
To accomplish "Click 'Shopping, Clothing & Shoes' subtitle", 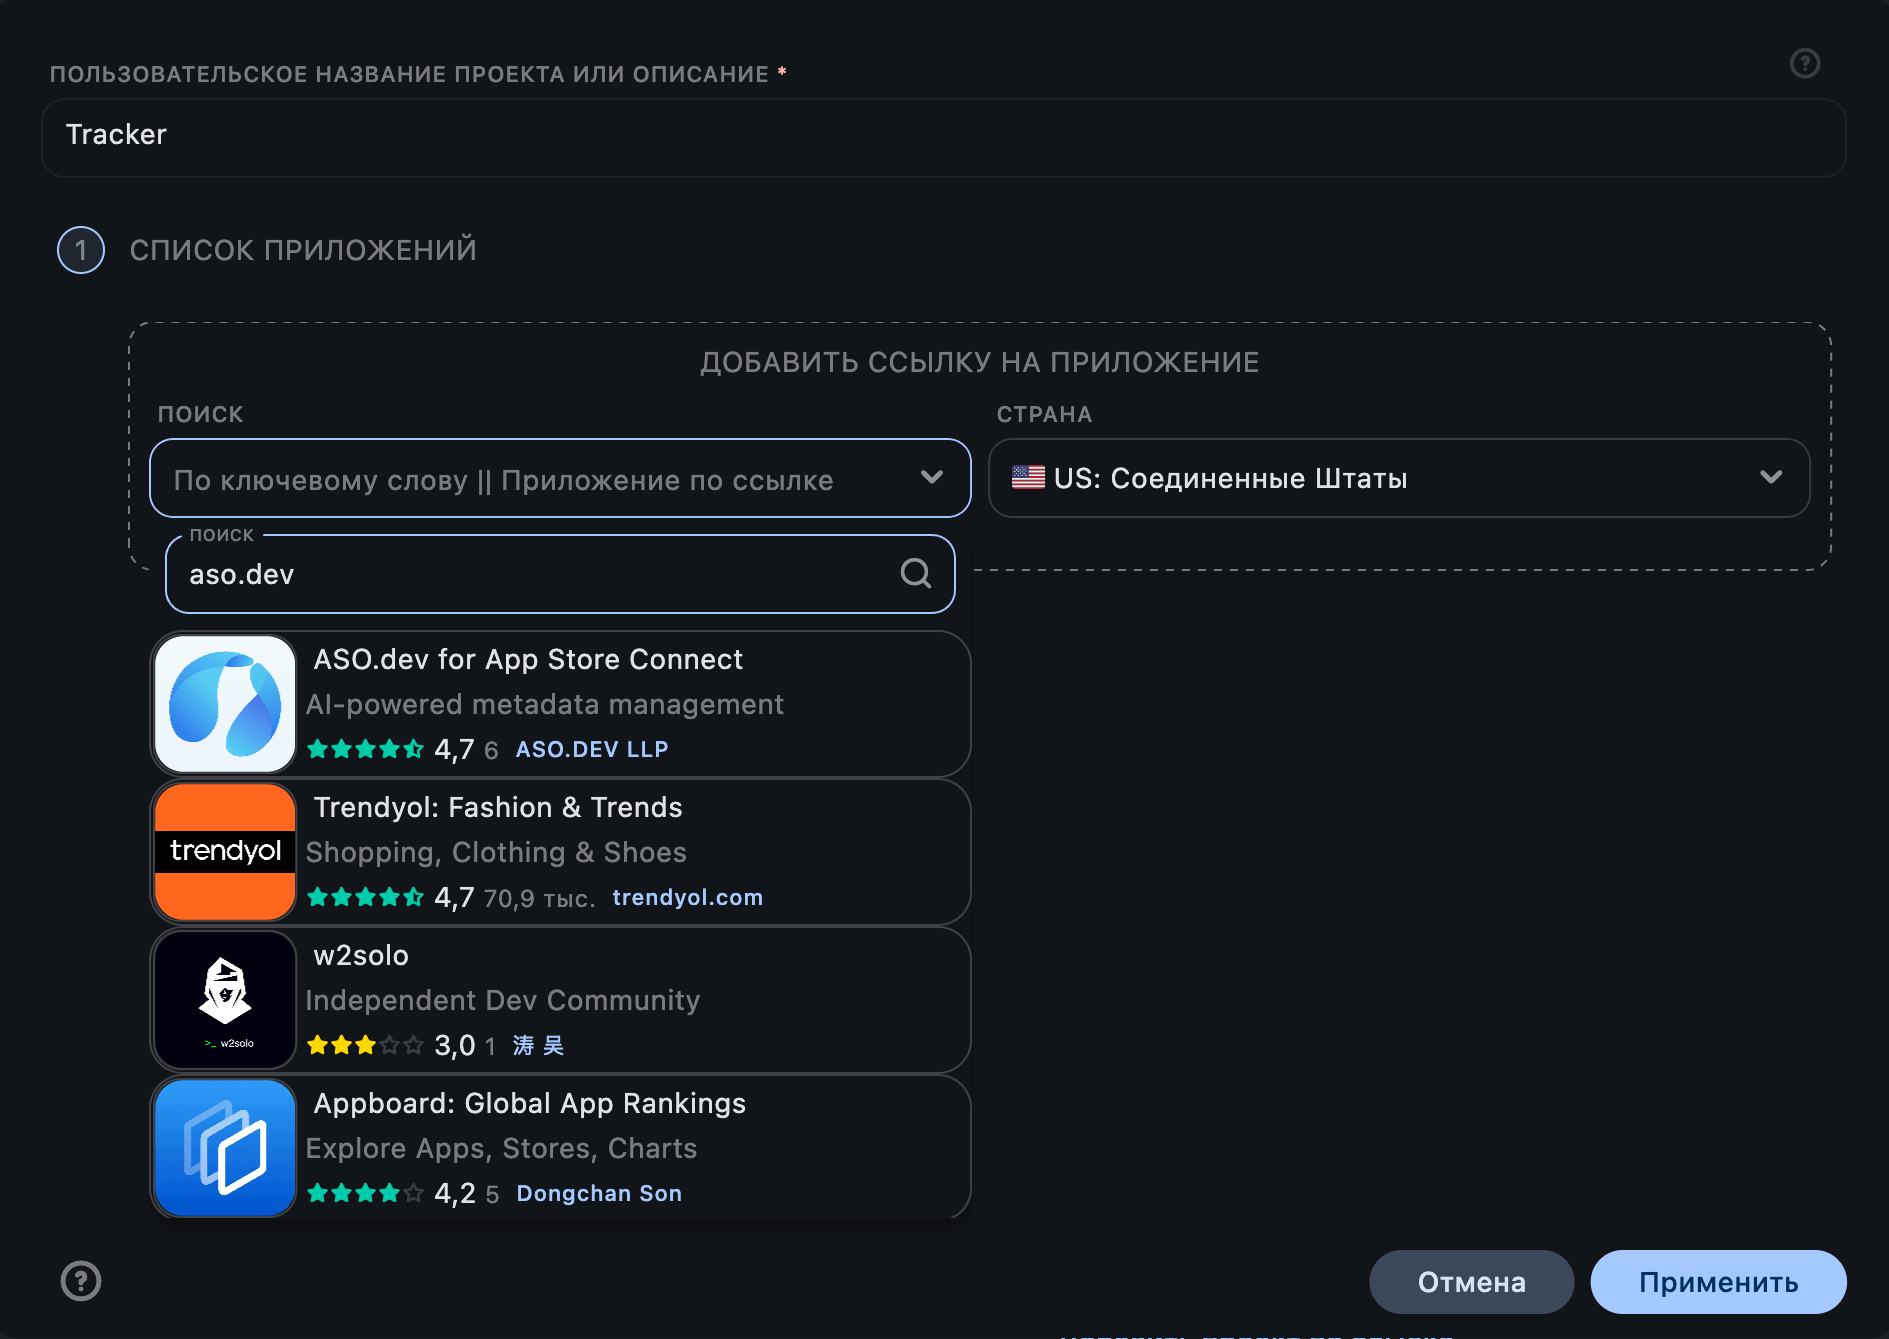I will pos(496,852).
